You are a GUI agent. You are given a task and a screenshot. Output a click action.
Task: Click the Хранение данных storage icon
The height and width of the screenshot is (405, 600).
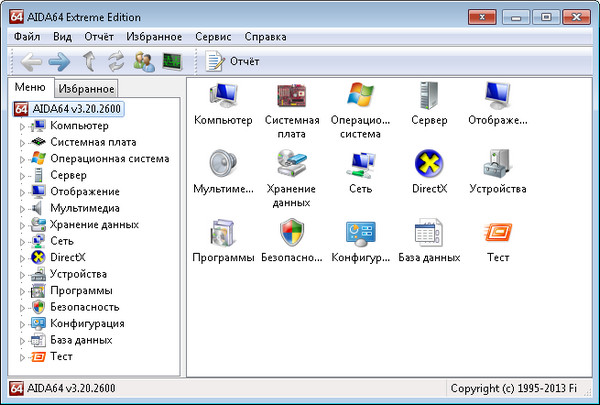pyautogui.click(x=291, y=164)
